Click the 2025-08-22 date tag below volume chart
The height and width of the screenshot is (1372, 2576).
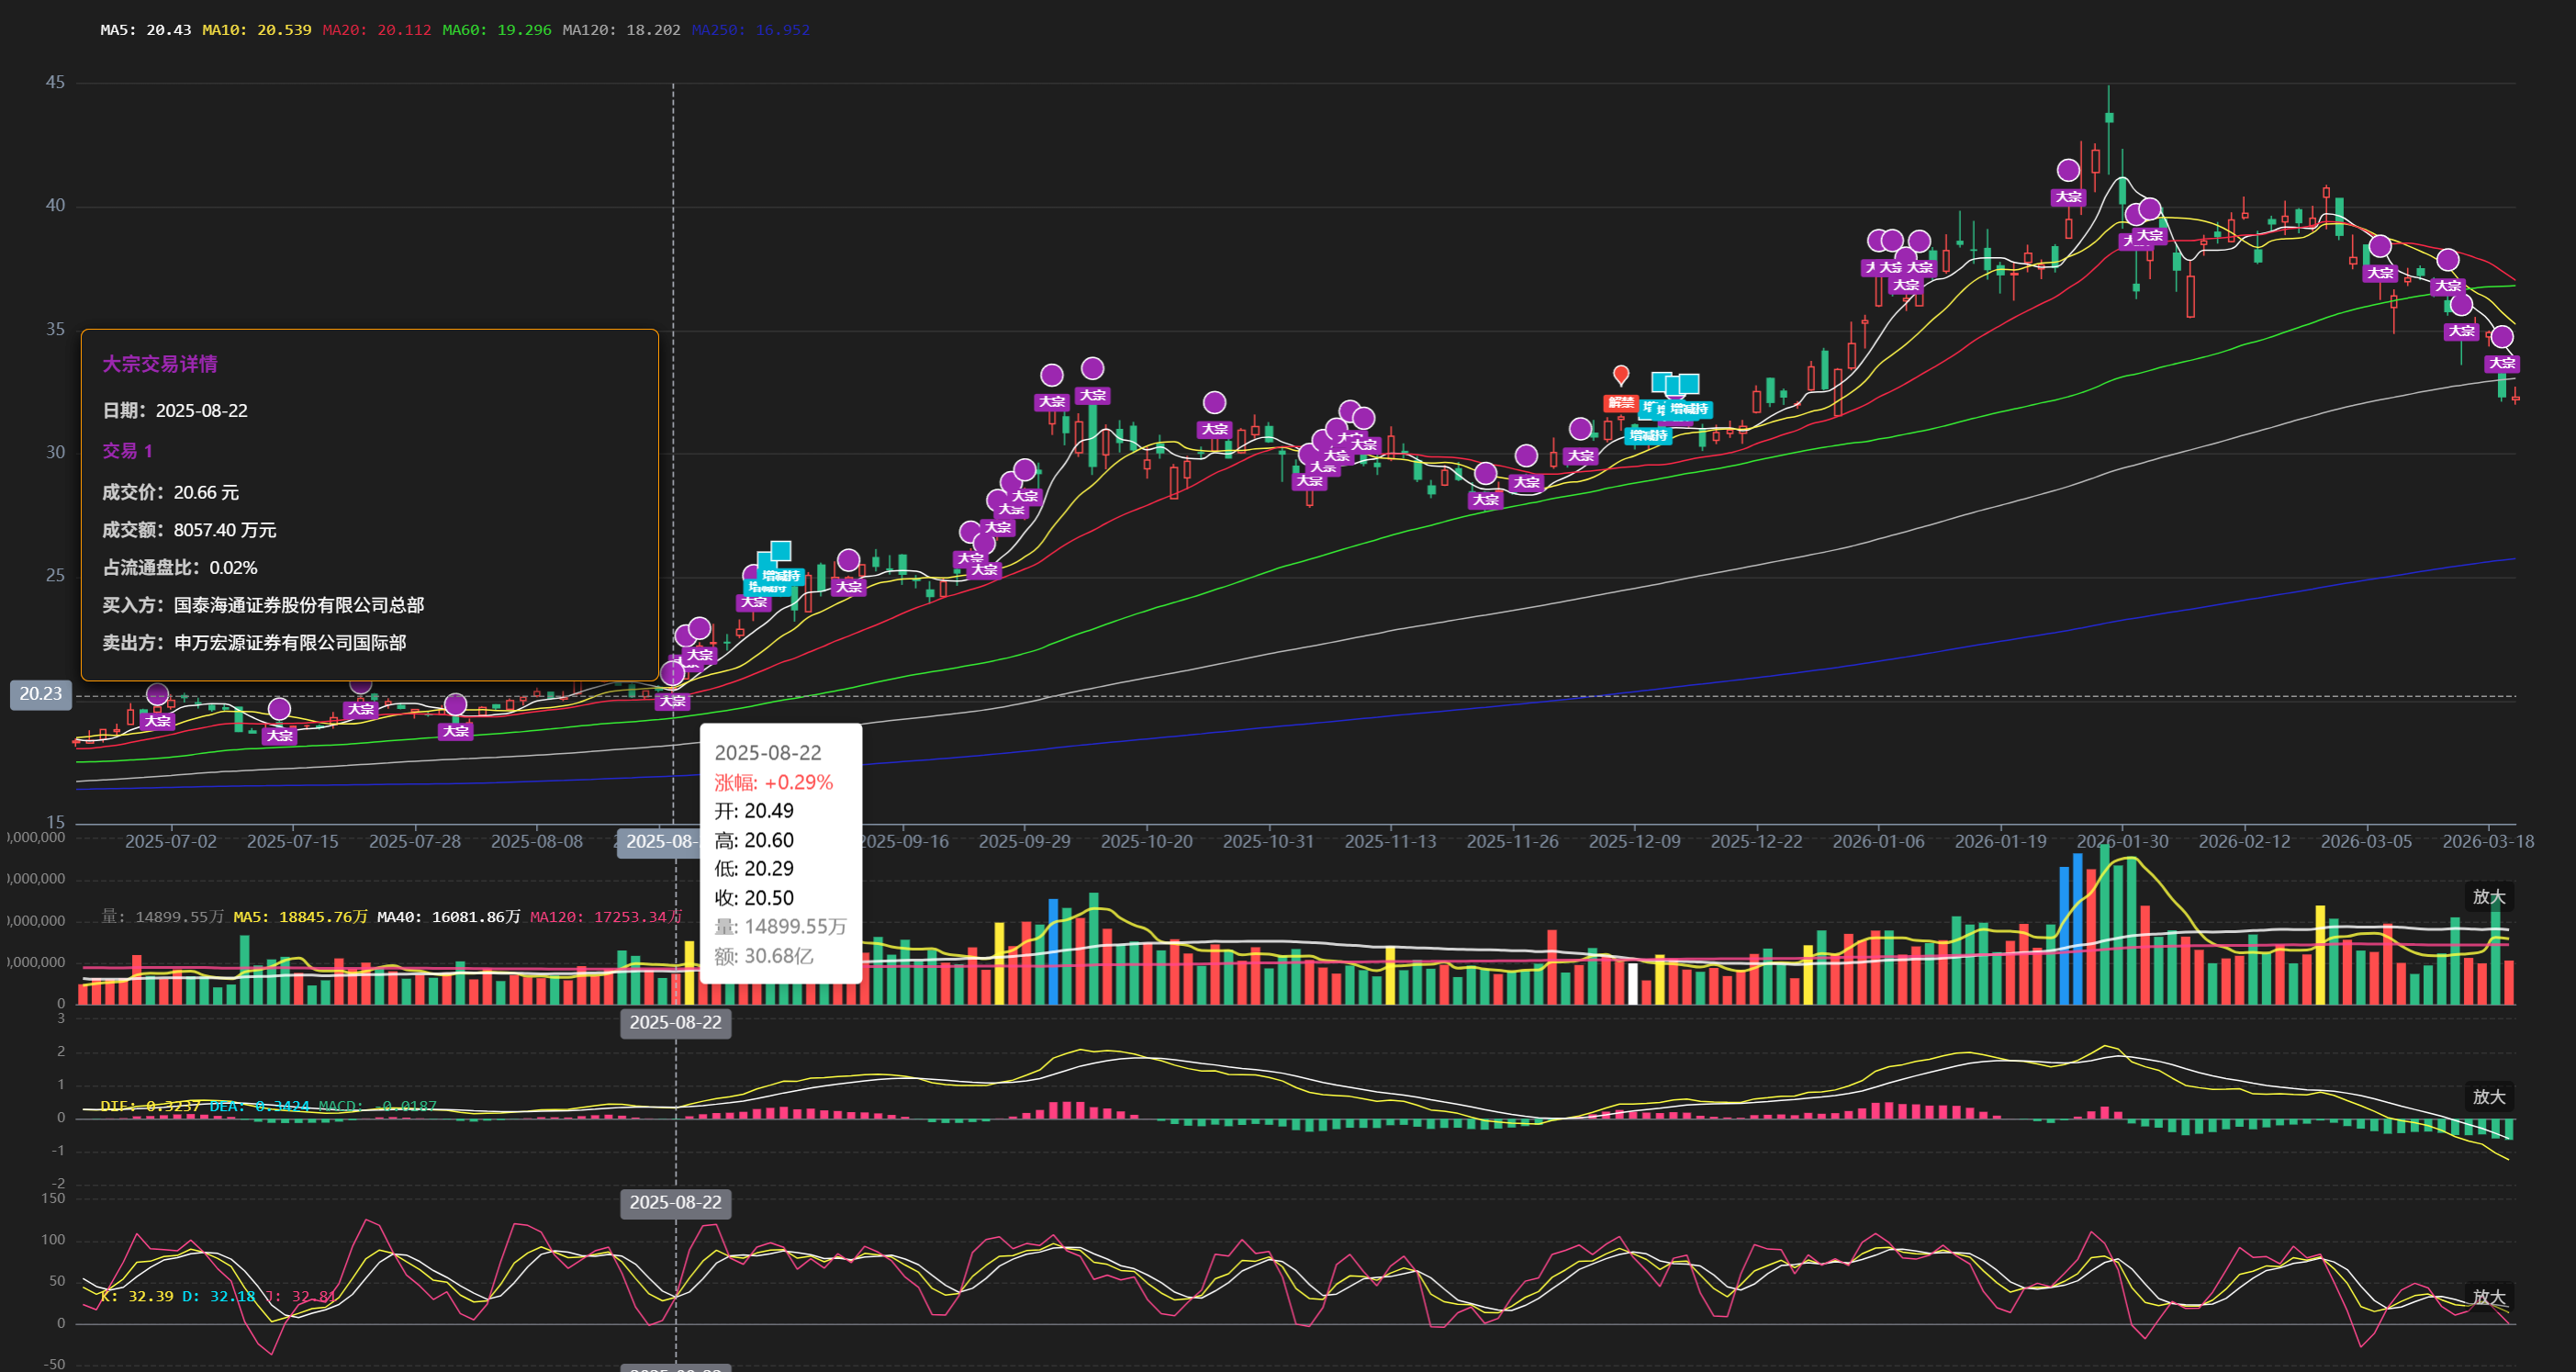(x=675, y=1022)
